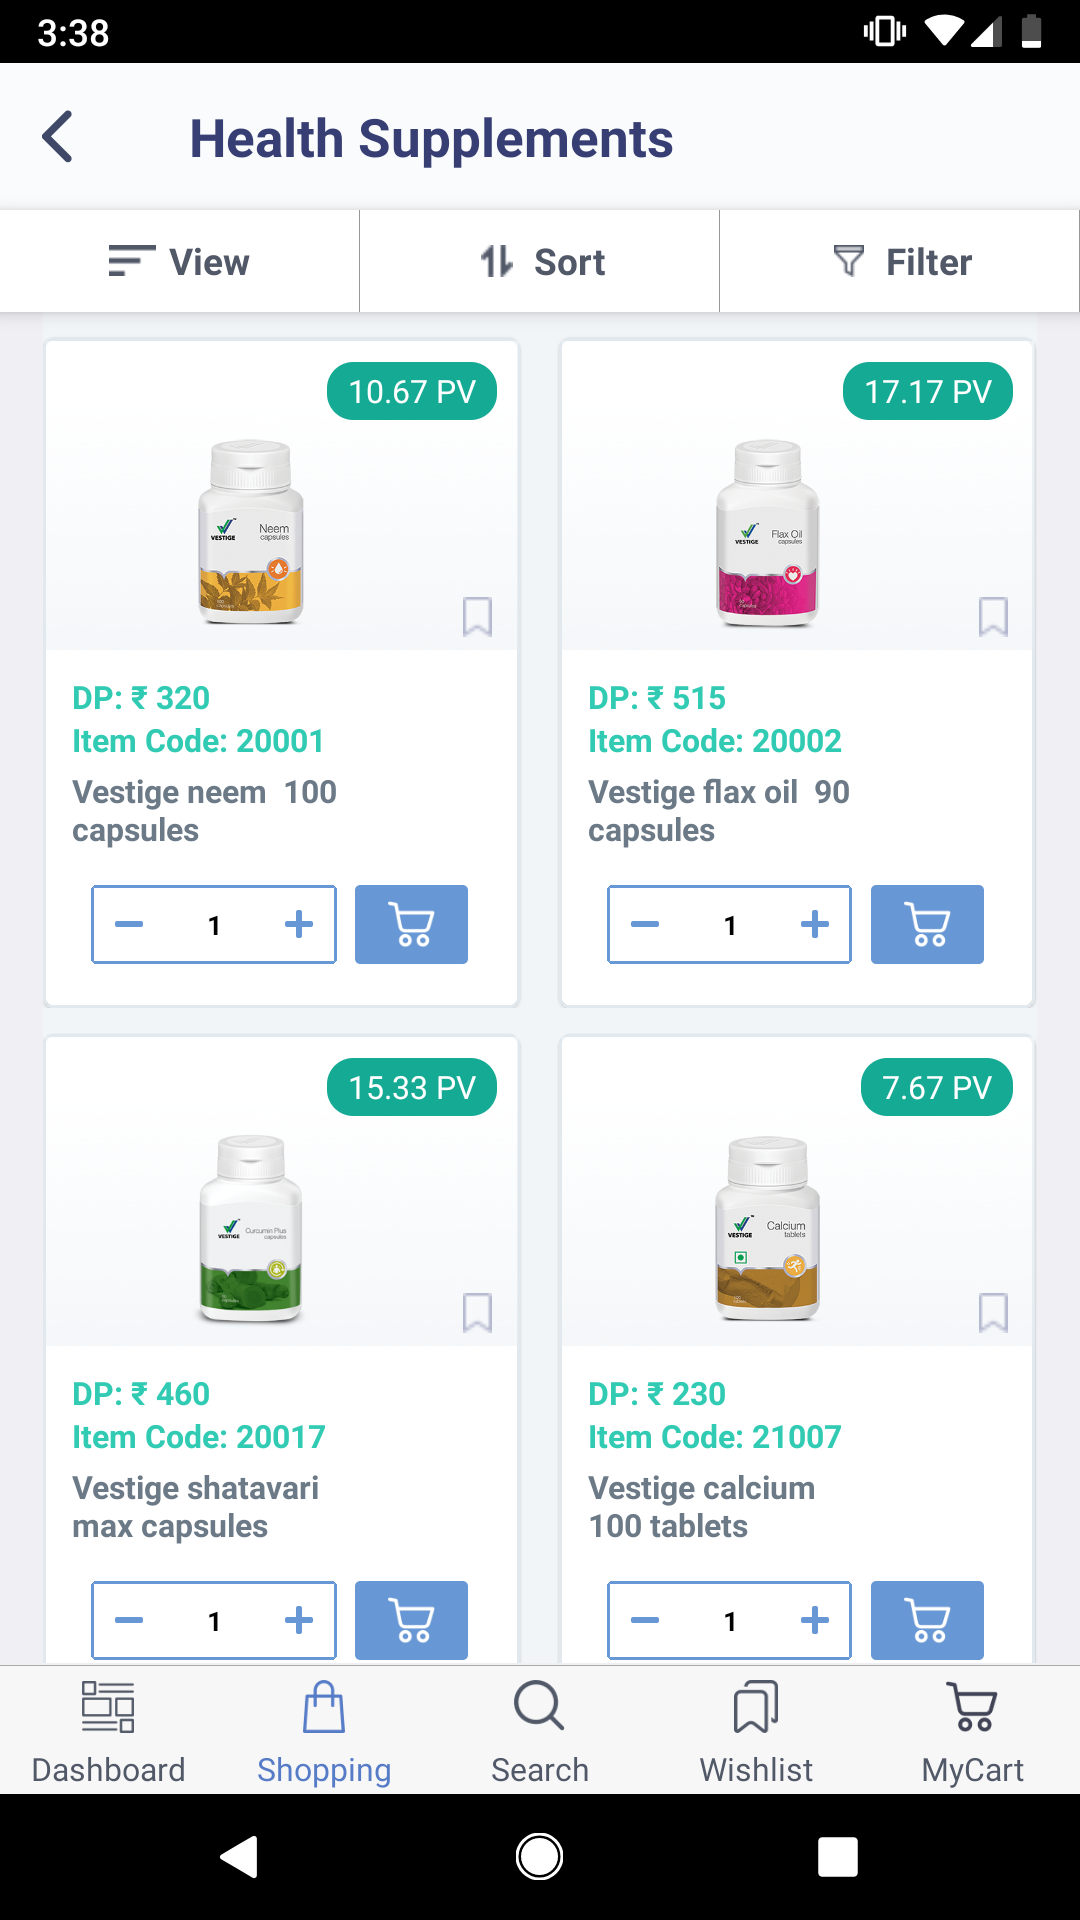Toggle wishlist bookmark for flax oil

click(x=993, y=617)
